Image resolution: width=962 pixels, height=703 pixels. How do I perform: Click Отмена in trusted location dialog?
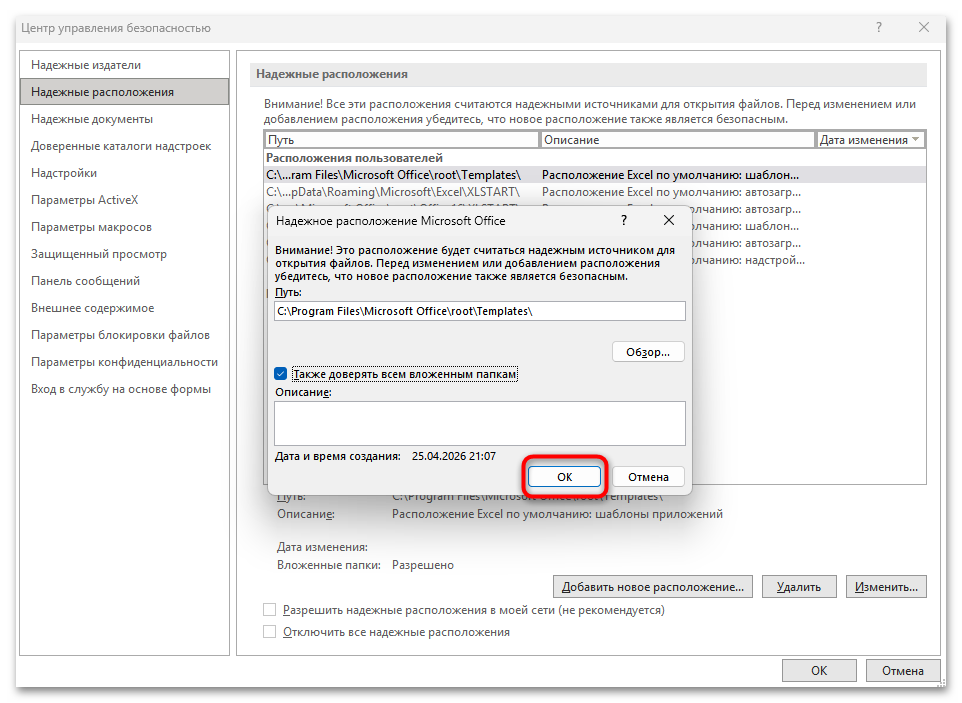coord(648,477)
